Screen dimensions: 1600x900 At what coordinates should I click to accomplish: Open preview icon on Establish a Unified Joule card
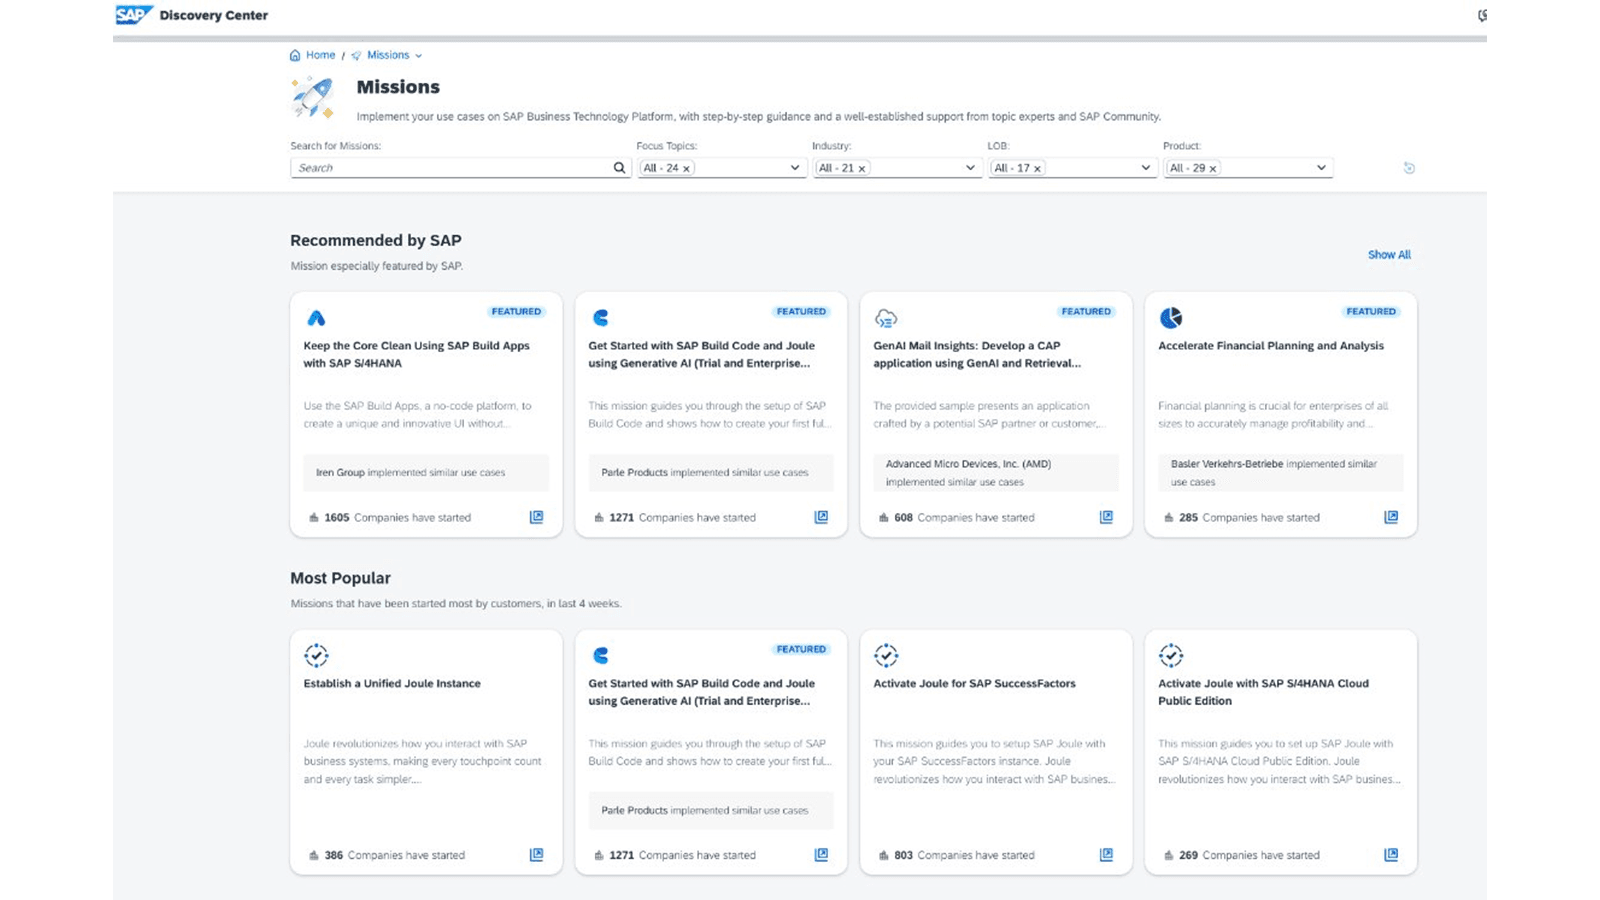[x=536, y=855]
